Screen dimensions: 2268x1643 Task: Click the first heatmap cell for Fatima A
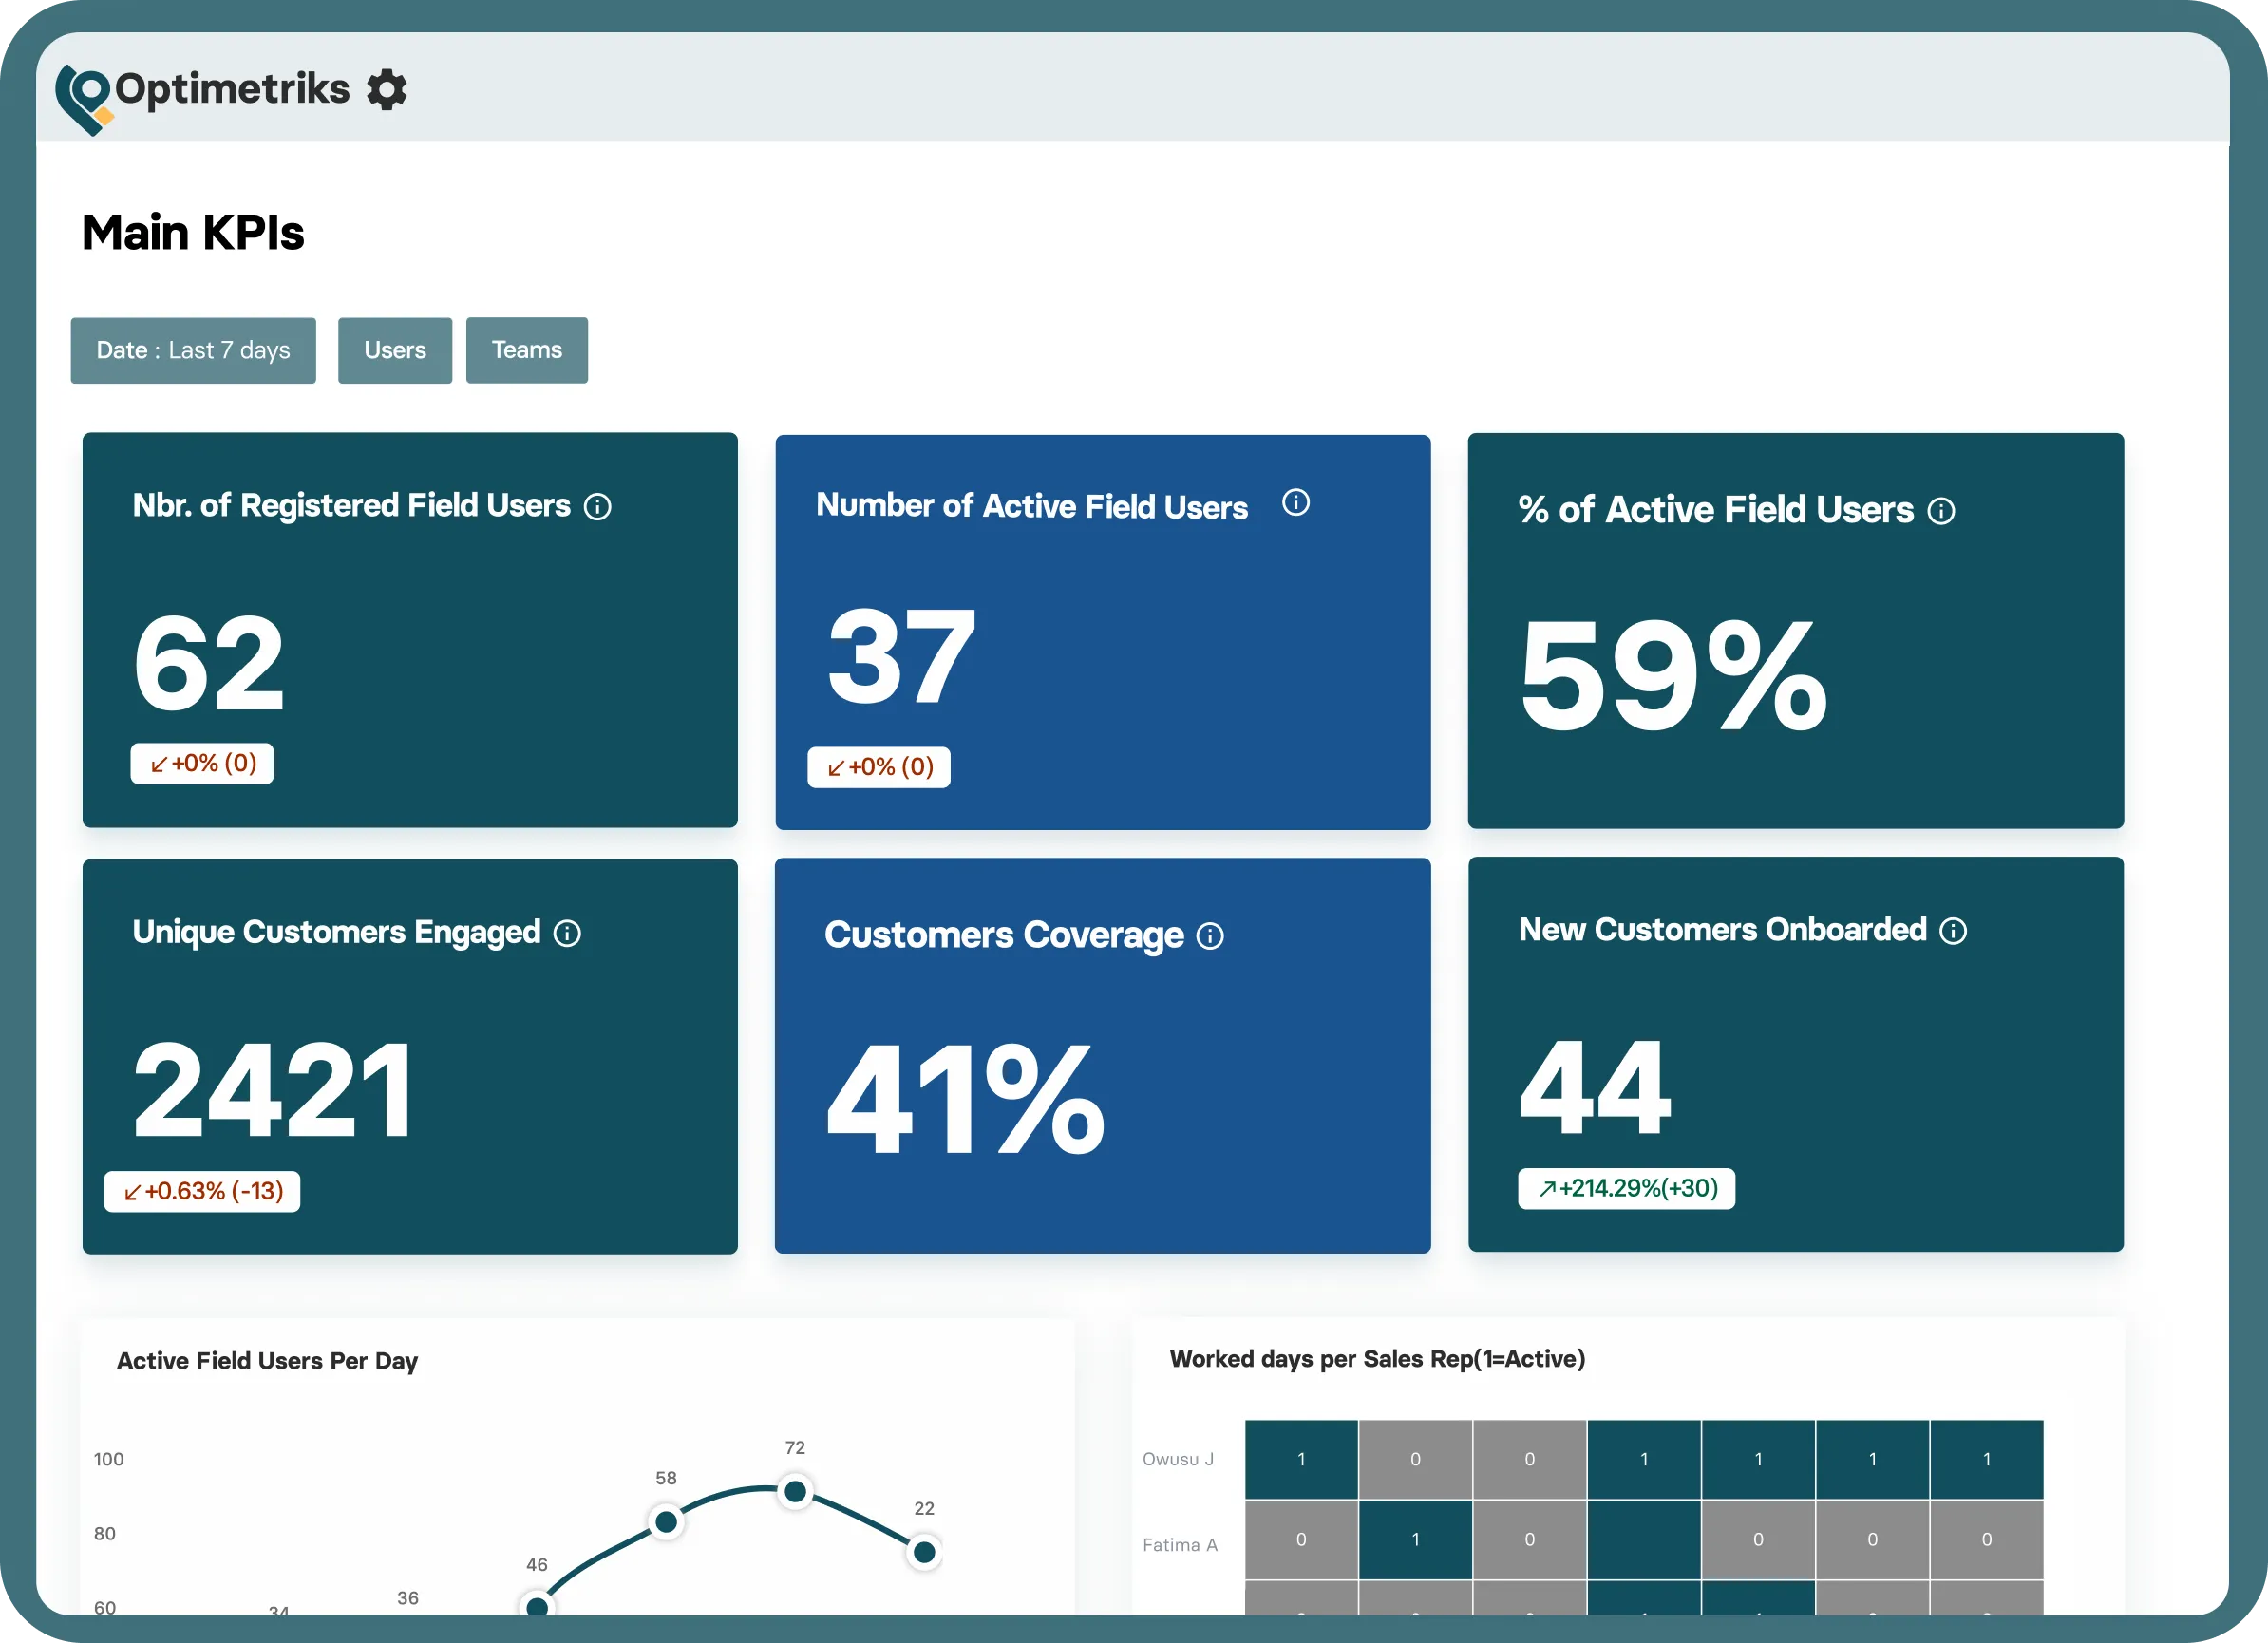(1301, 1539)
